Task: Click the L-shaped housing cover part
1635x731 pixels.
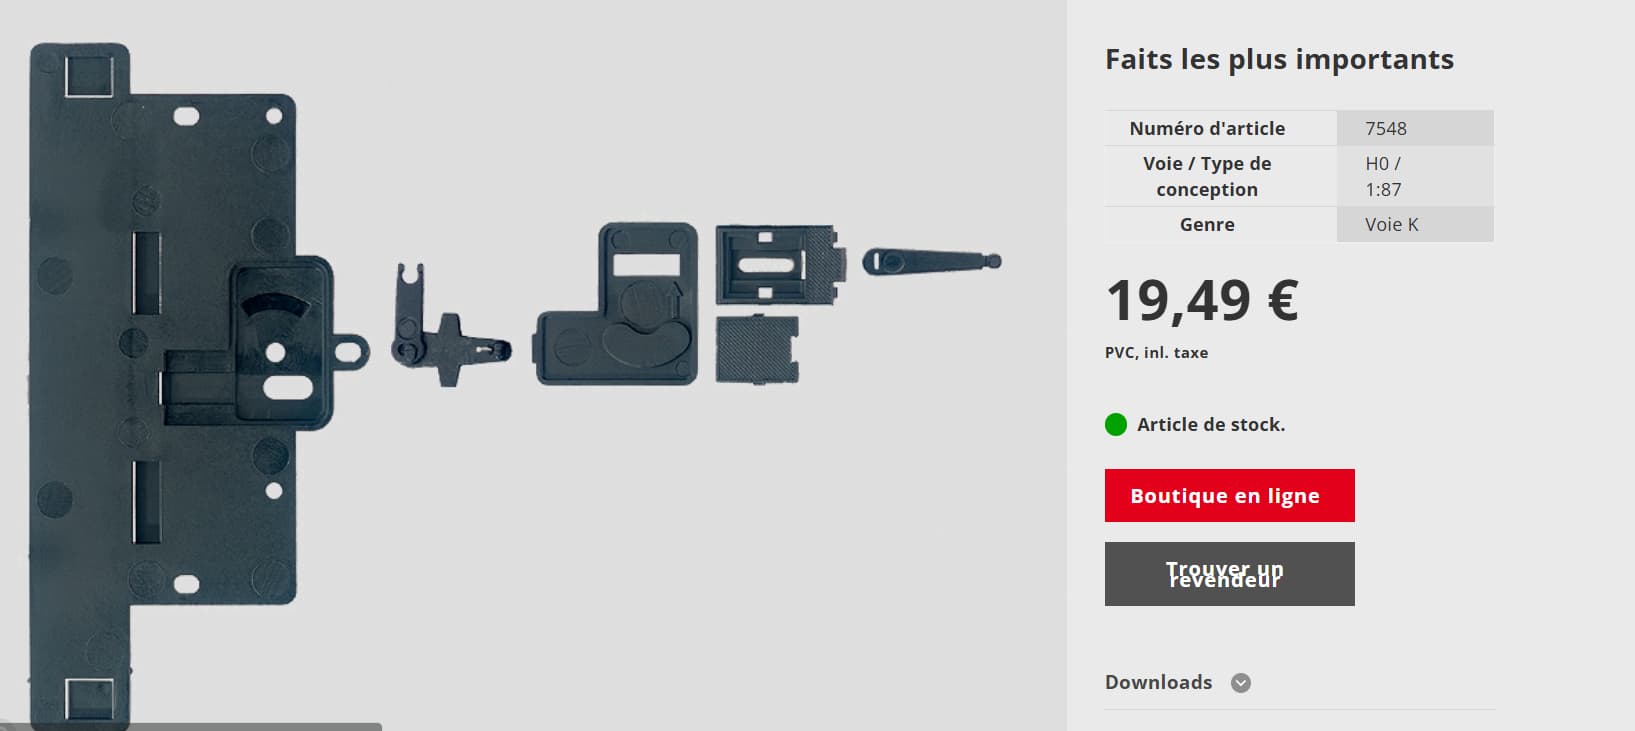Action: pos(616,305)
